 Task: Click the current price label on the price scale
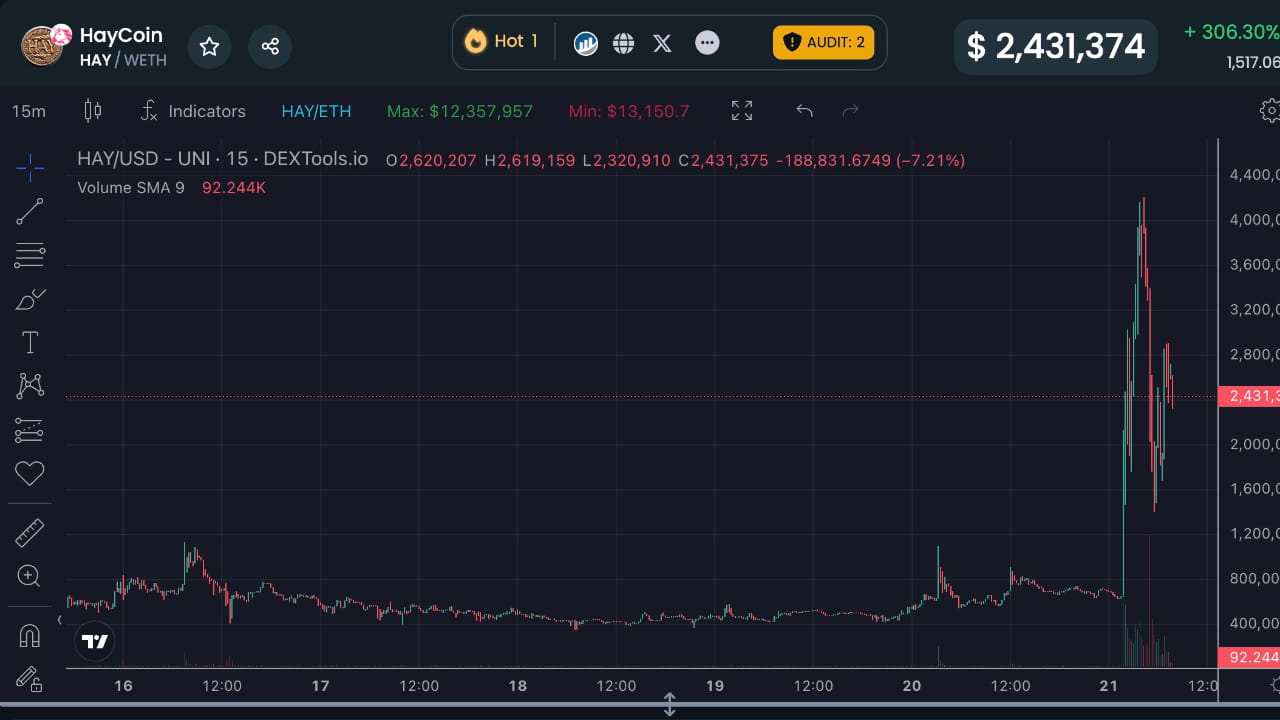pos(1252,396)
